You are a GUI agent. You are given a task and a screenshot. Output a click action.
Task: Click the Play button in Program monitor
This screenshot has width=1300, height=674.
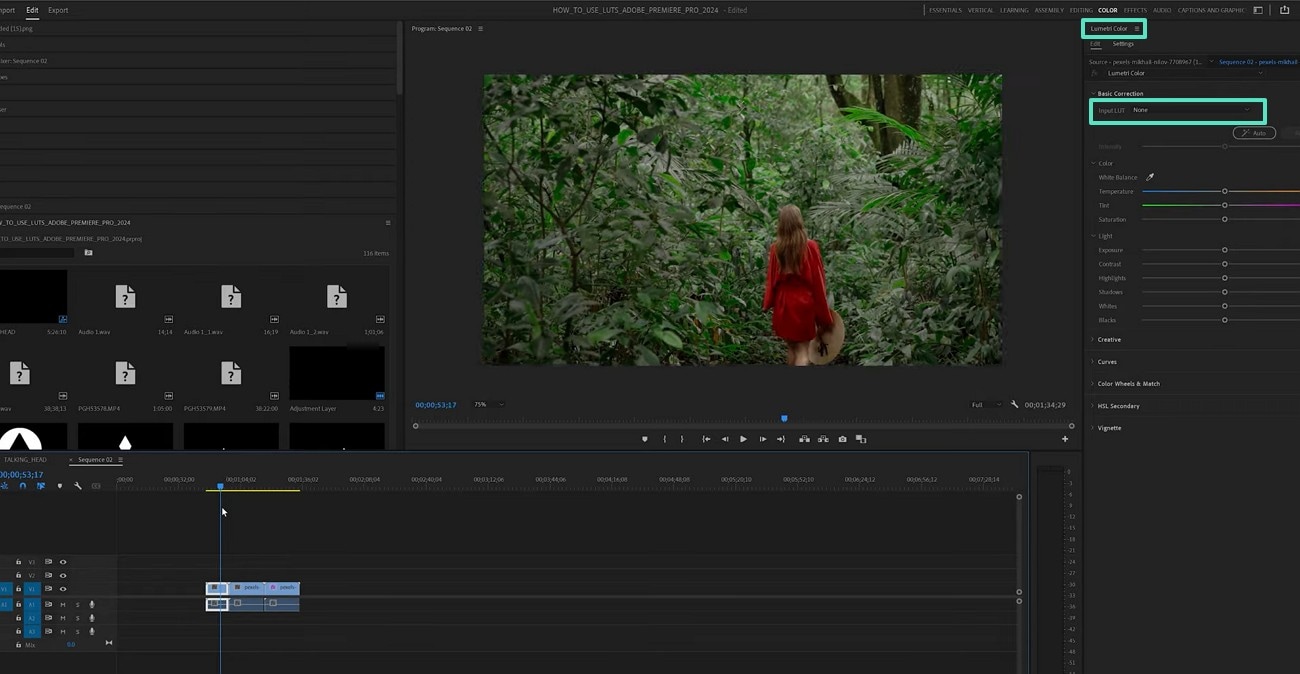pyautogui.click(x=743, y=439)
